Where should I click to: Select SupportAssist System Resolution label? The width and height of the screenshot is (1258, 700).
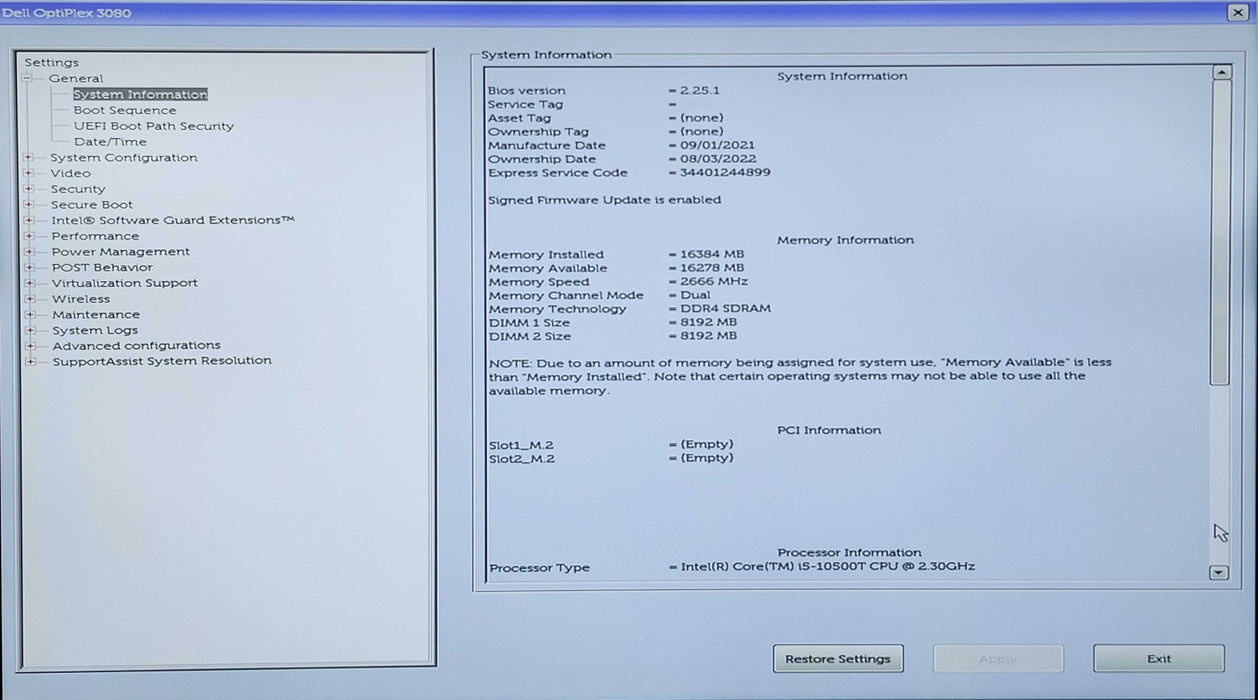click(x=161, y=361)
